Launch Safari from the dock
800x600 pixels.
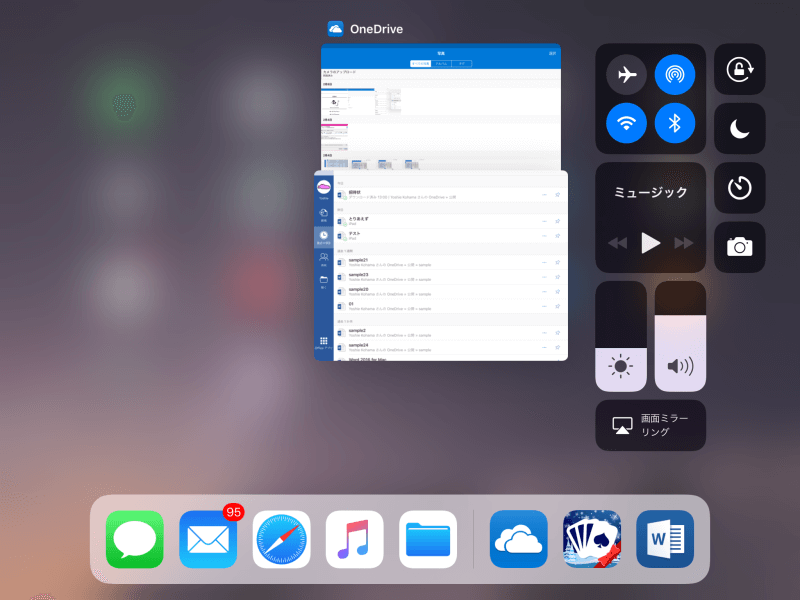[x=282, y=539]
